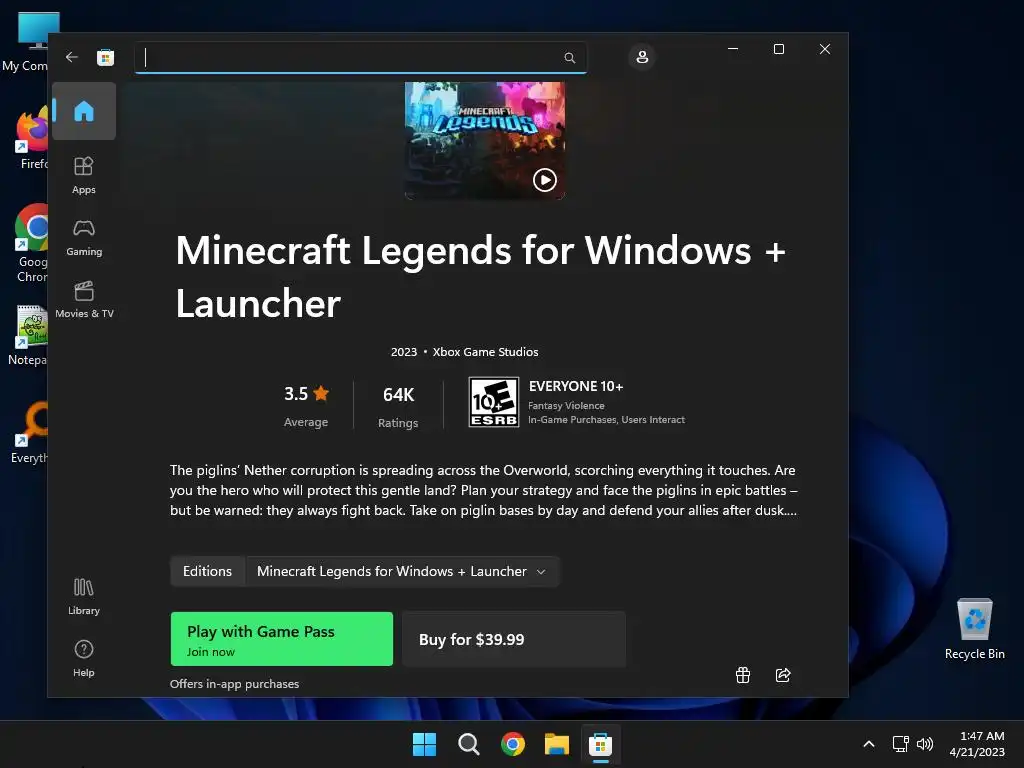Click the gift icon to buy as gift
1024x768 pixels.
pos(743,675)
